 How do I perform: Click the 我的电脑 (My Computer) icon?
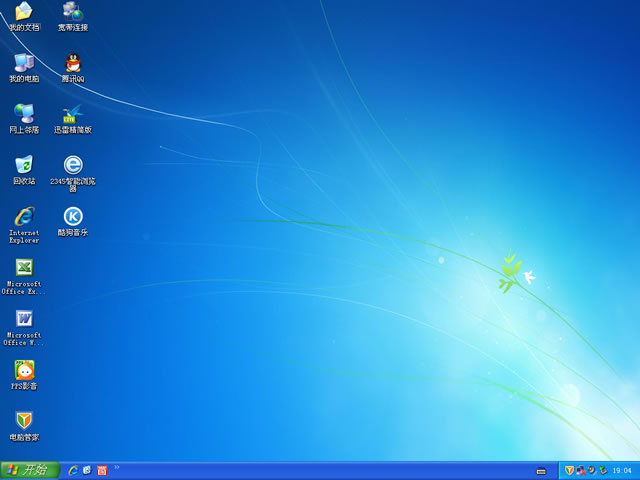pyautogui.click(x=24, y=63)
